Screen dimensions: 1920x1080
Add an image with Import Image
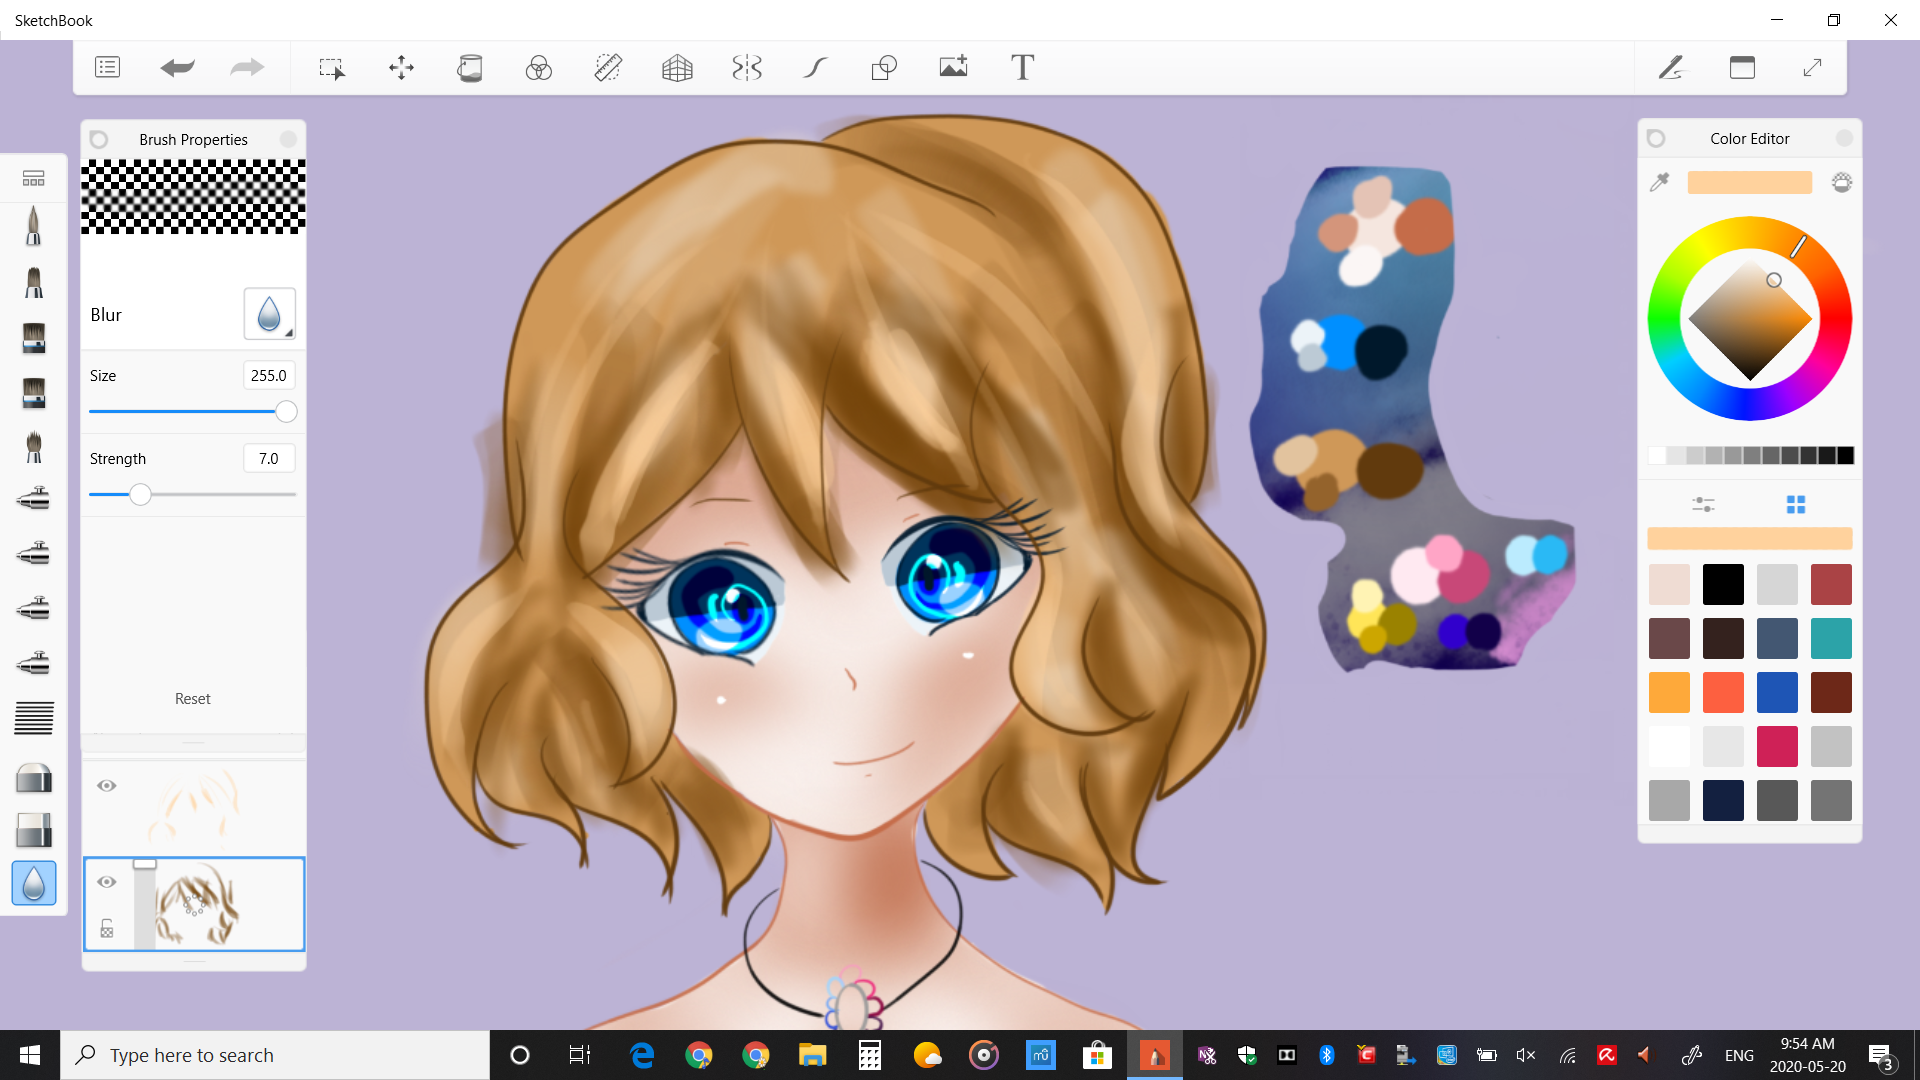[x=954, y=67]
